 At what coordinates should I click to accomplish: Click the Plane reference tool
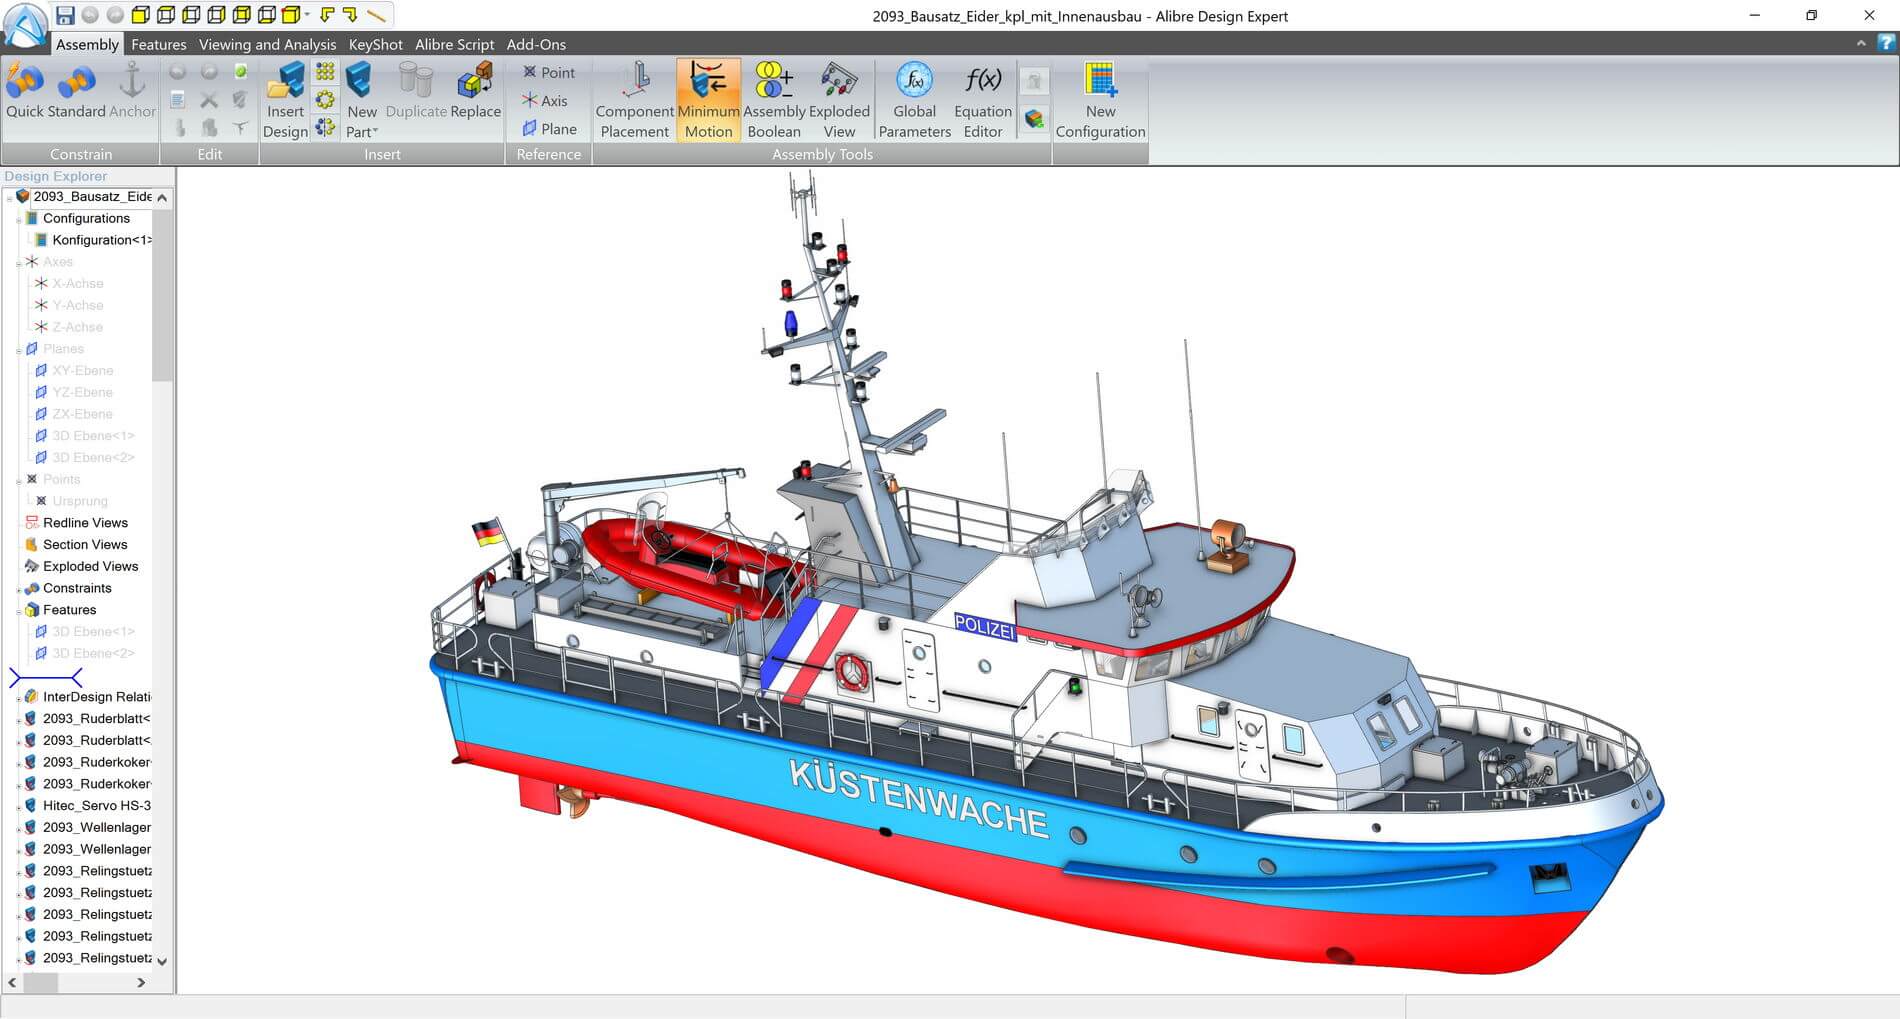[549, 128]
